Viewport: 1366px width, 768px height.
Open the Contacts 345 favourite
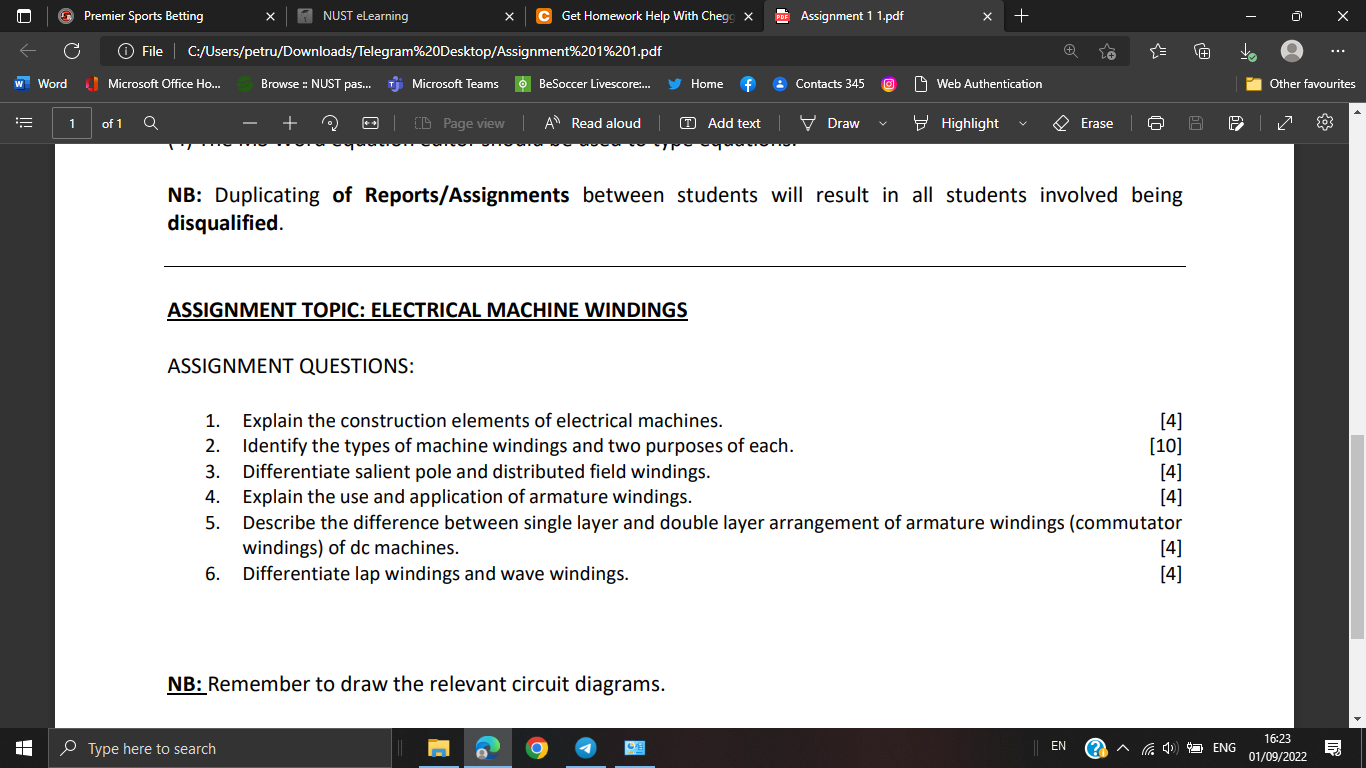click(818, 84)
